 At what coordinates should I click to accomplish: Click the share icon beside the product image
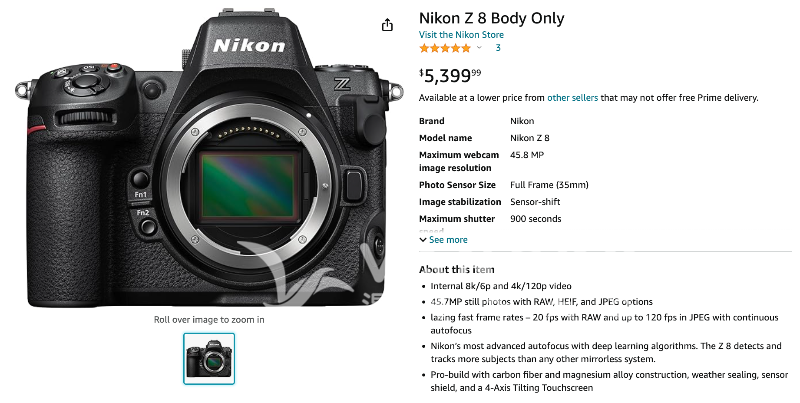pyautogui.click(x=388, y=25)
